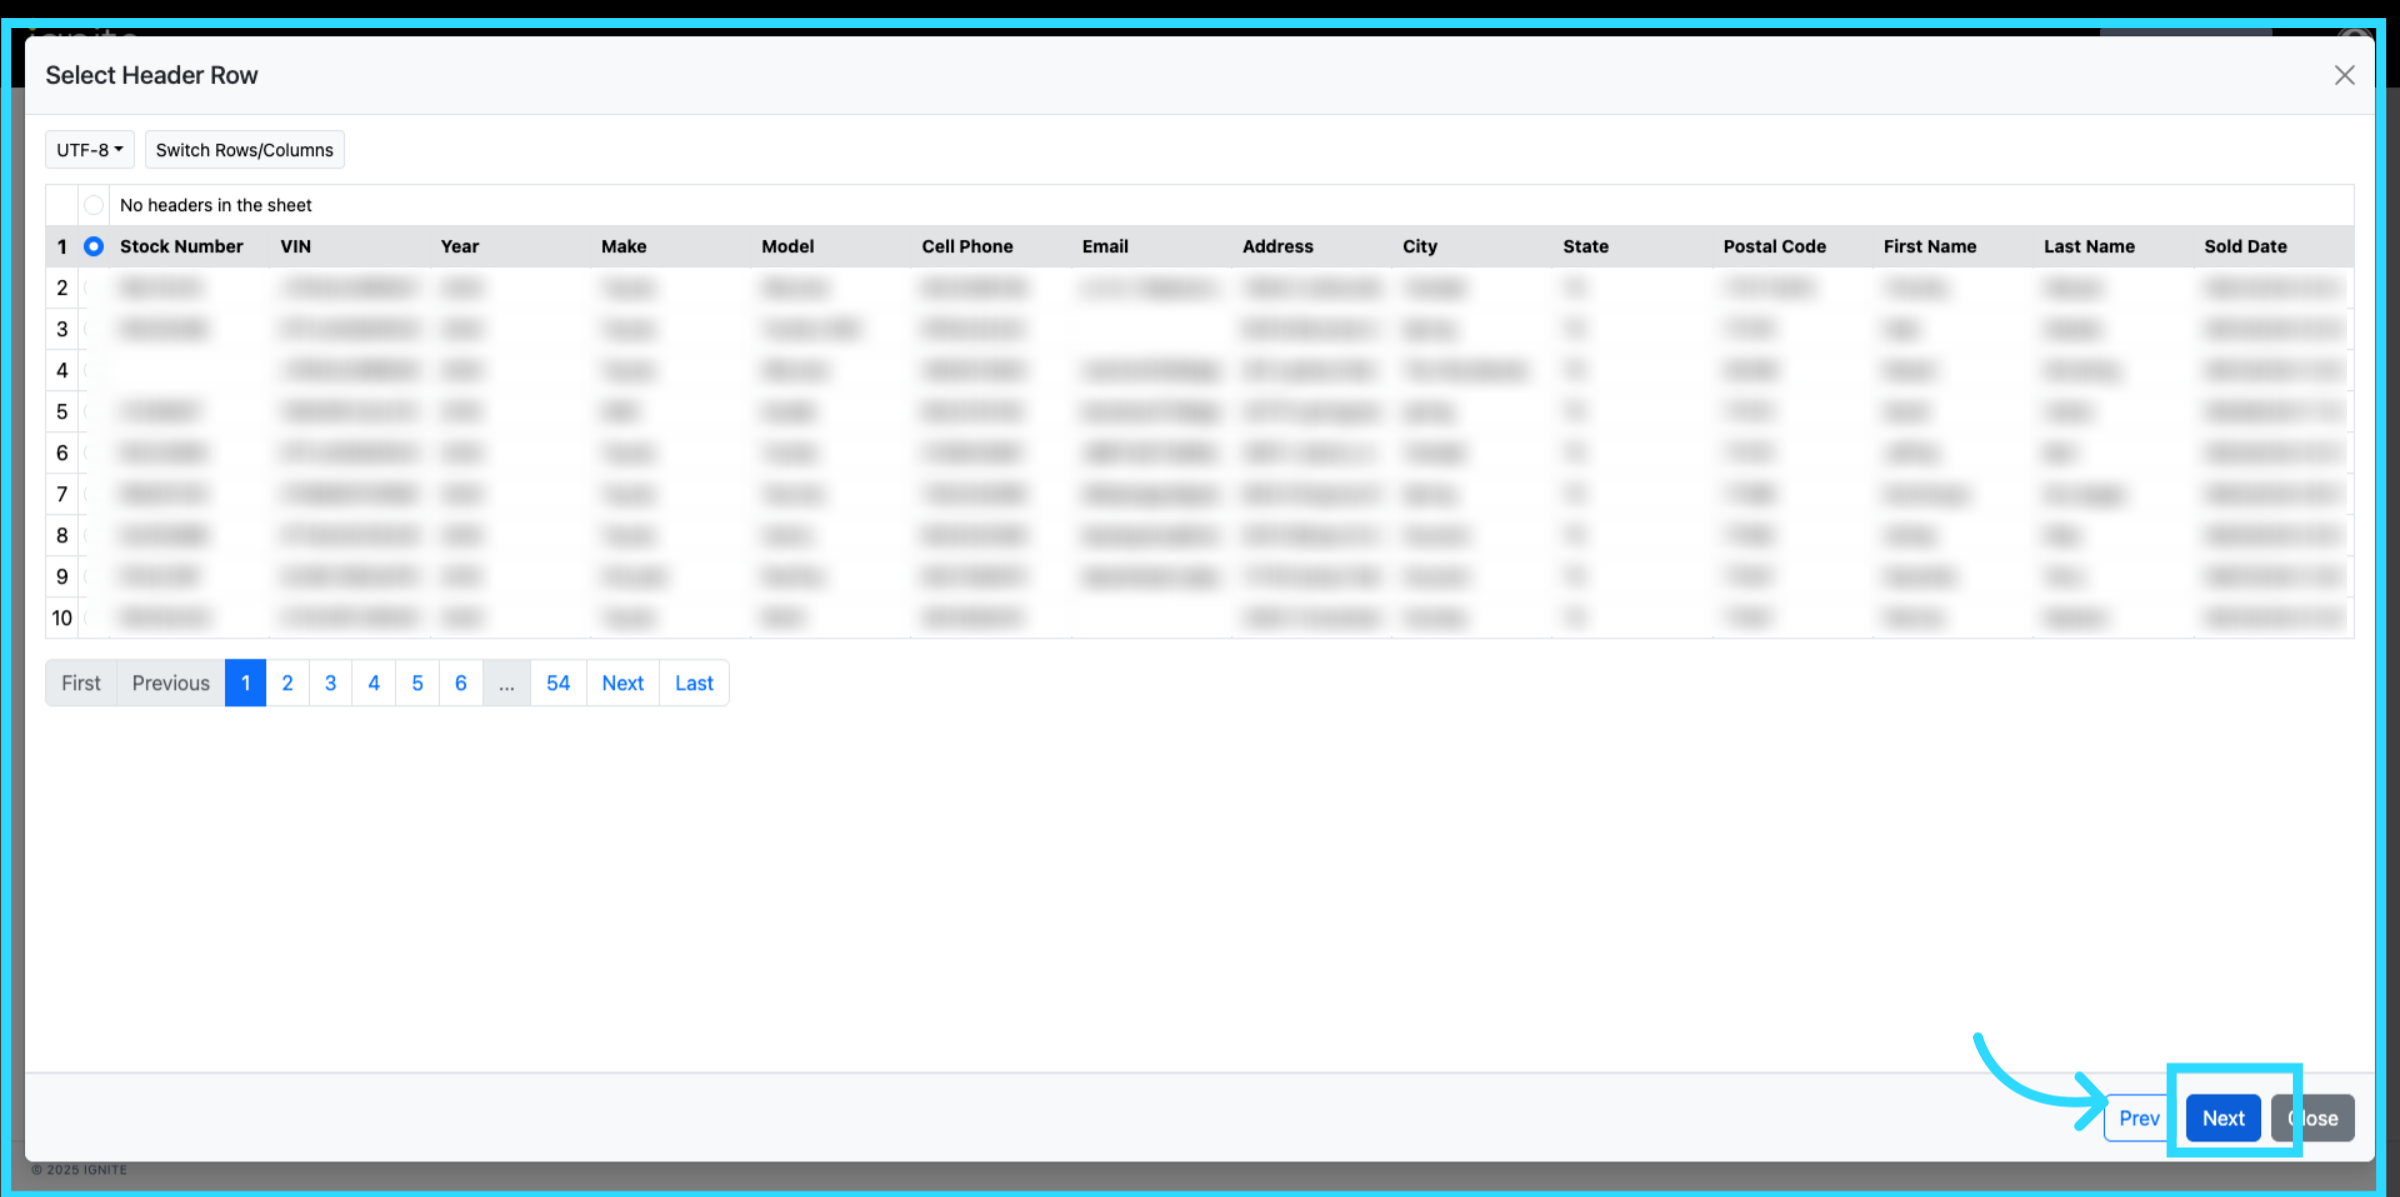
Task: Click the Email column header cell
Action: click(1105, 246)
